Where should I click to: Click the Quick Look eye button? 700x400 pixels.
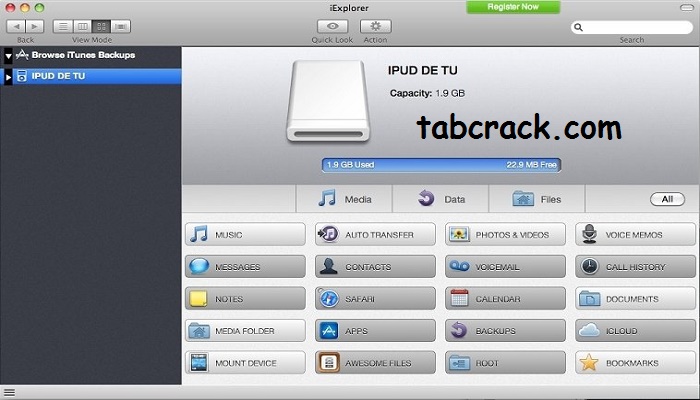click(x=332, y=26)
